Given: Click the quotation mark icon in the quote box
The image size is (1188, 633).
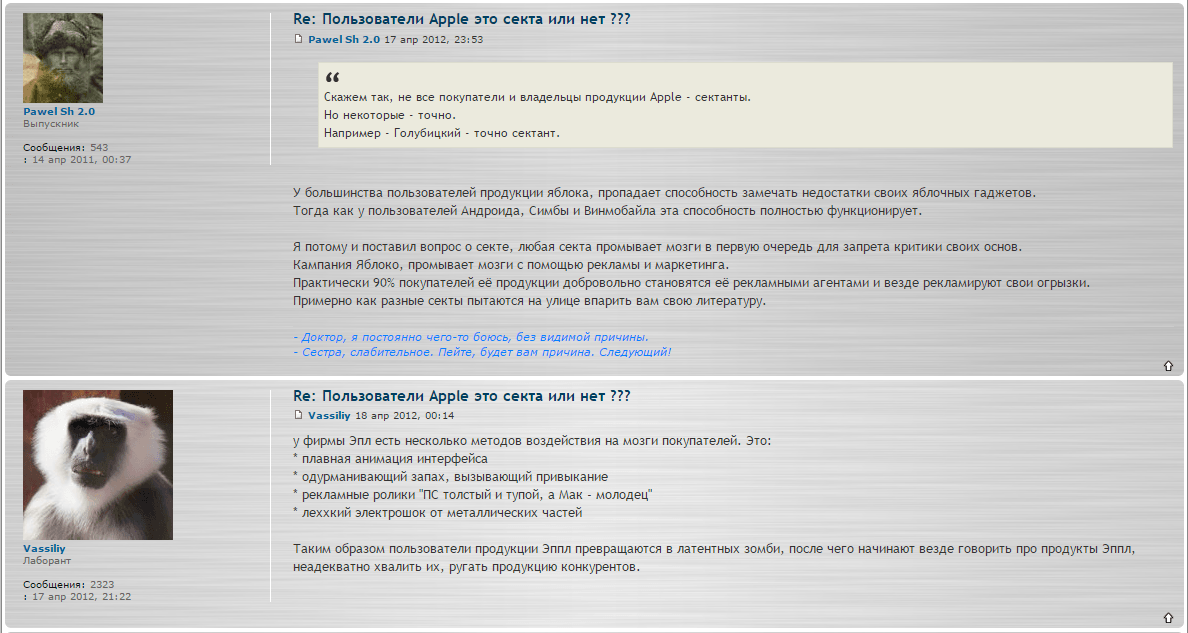Looking at the screenshot, I should [332, 78].
